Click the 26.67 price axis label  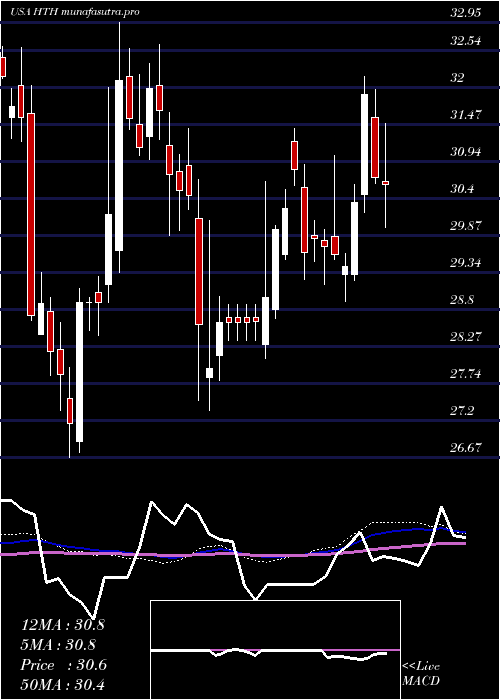tap(465, 448)
